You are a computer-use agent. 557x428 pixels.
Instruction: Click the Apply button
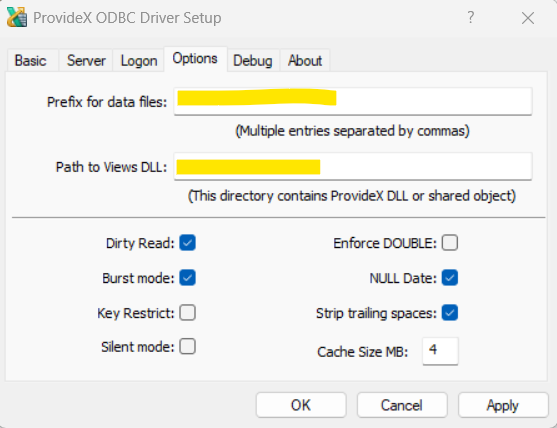(x=503, y=405)
